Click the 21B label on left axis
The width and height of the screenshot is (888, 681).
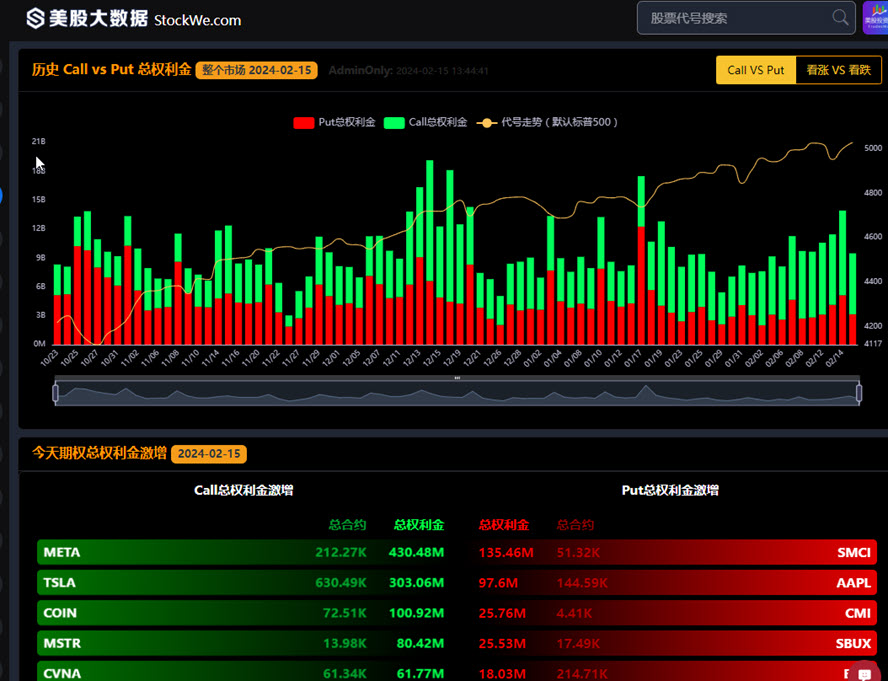[39, 141]
